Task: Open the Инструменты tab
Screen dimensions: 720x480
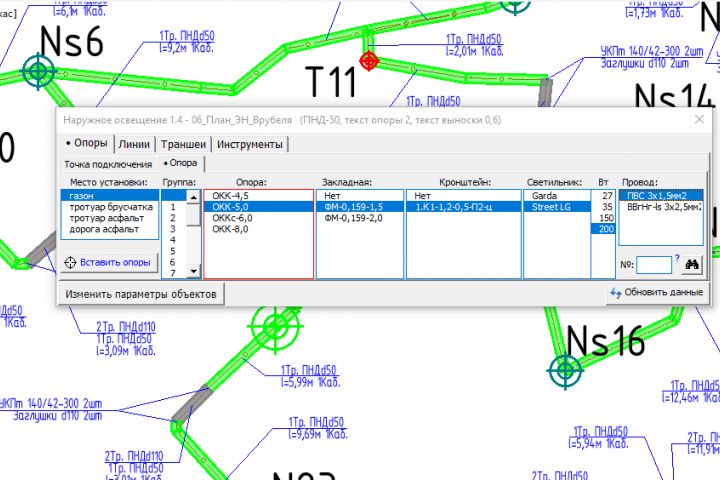Action: coord(249,144)
